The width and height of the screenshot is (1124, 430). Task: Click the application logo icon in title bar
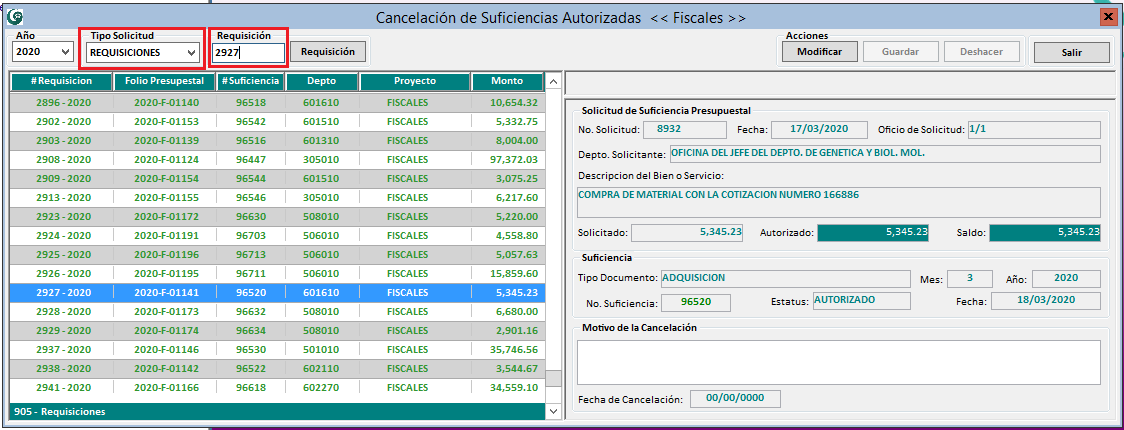point(15,17)
